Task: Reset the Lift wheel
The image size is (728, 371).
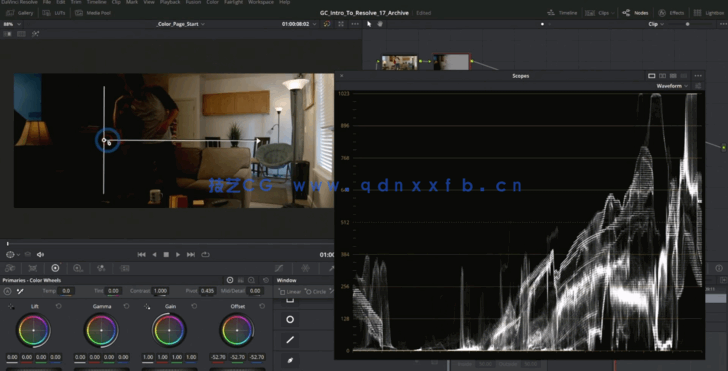Action: (x=58, y=306)
